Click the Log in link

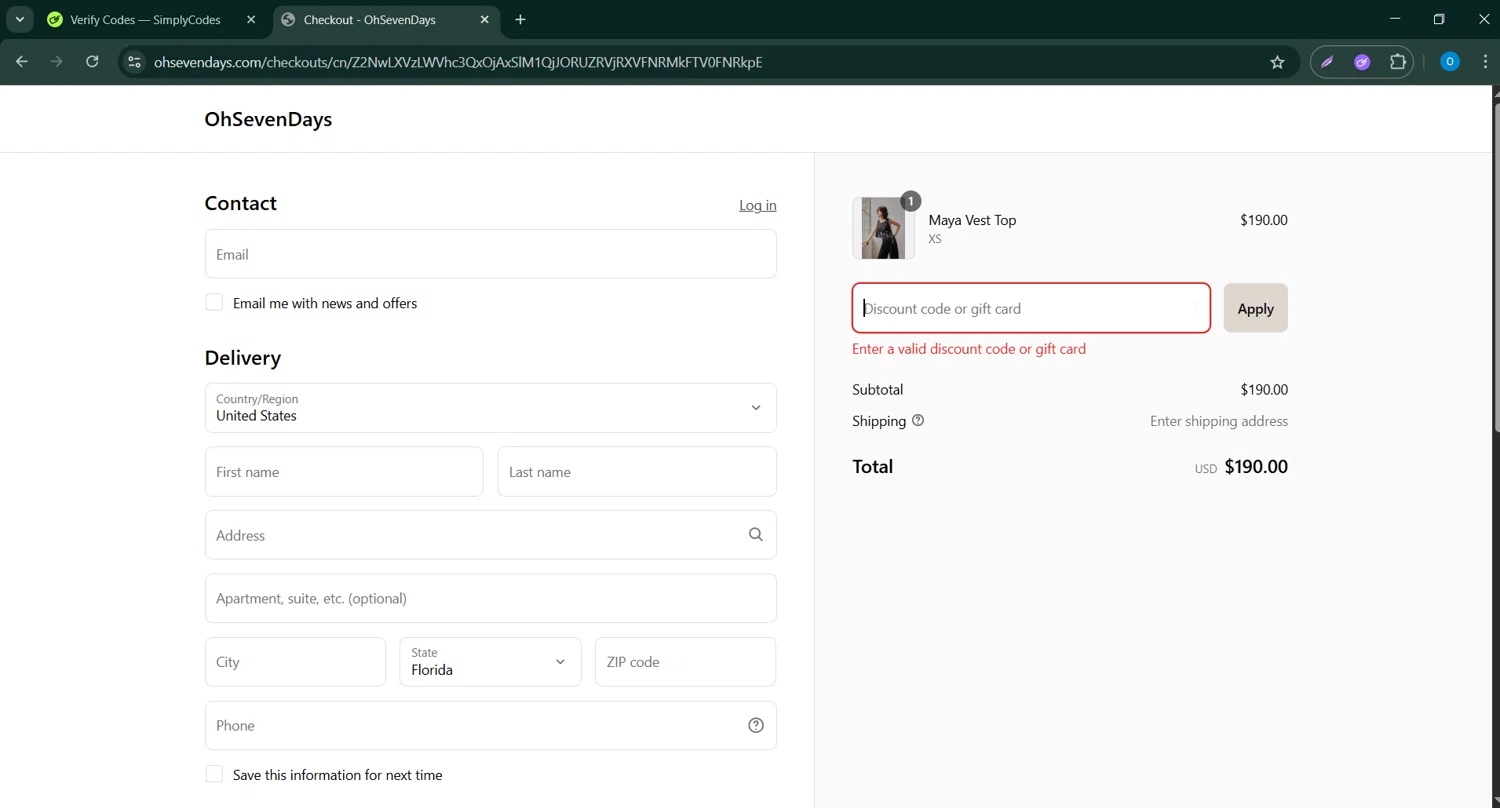[x=758, y=205]
